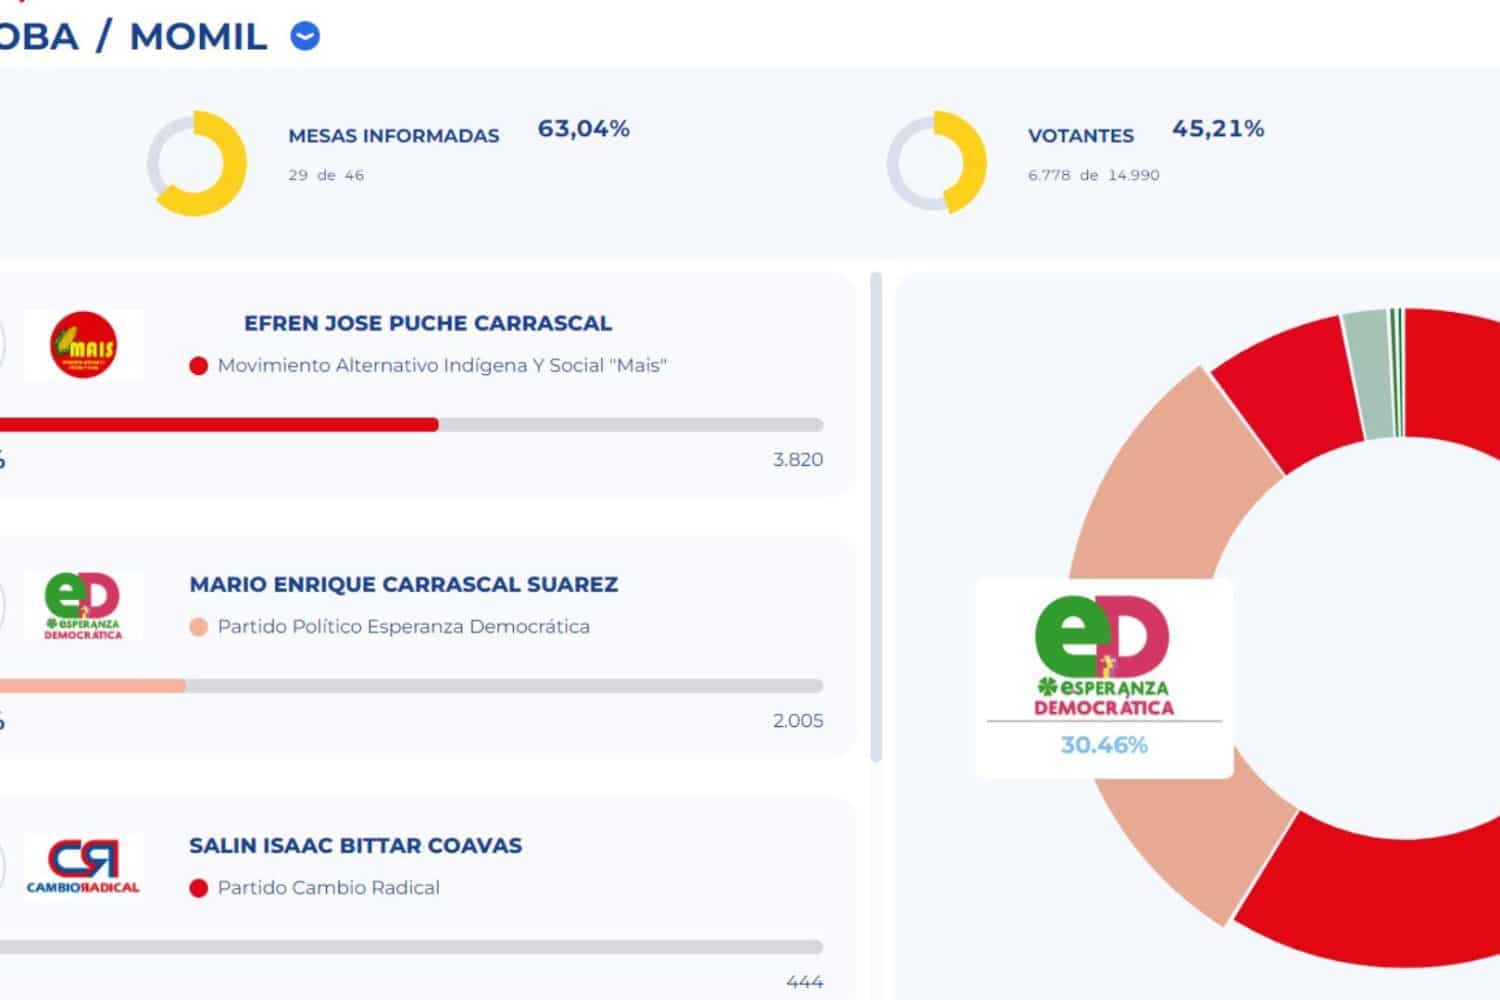
Task: Click the salmon dot beside Partido Político Esperanza Democrática
Action: tap(198, 627)
